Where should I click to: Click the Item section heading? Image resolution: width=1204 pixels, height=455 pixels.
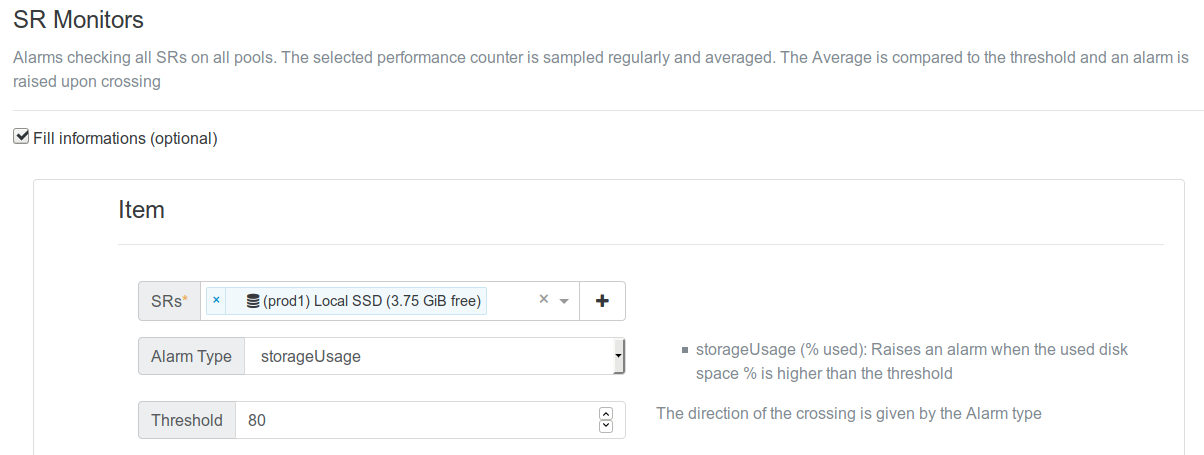tap(141, 210)
